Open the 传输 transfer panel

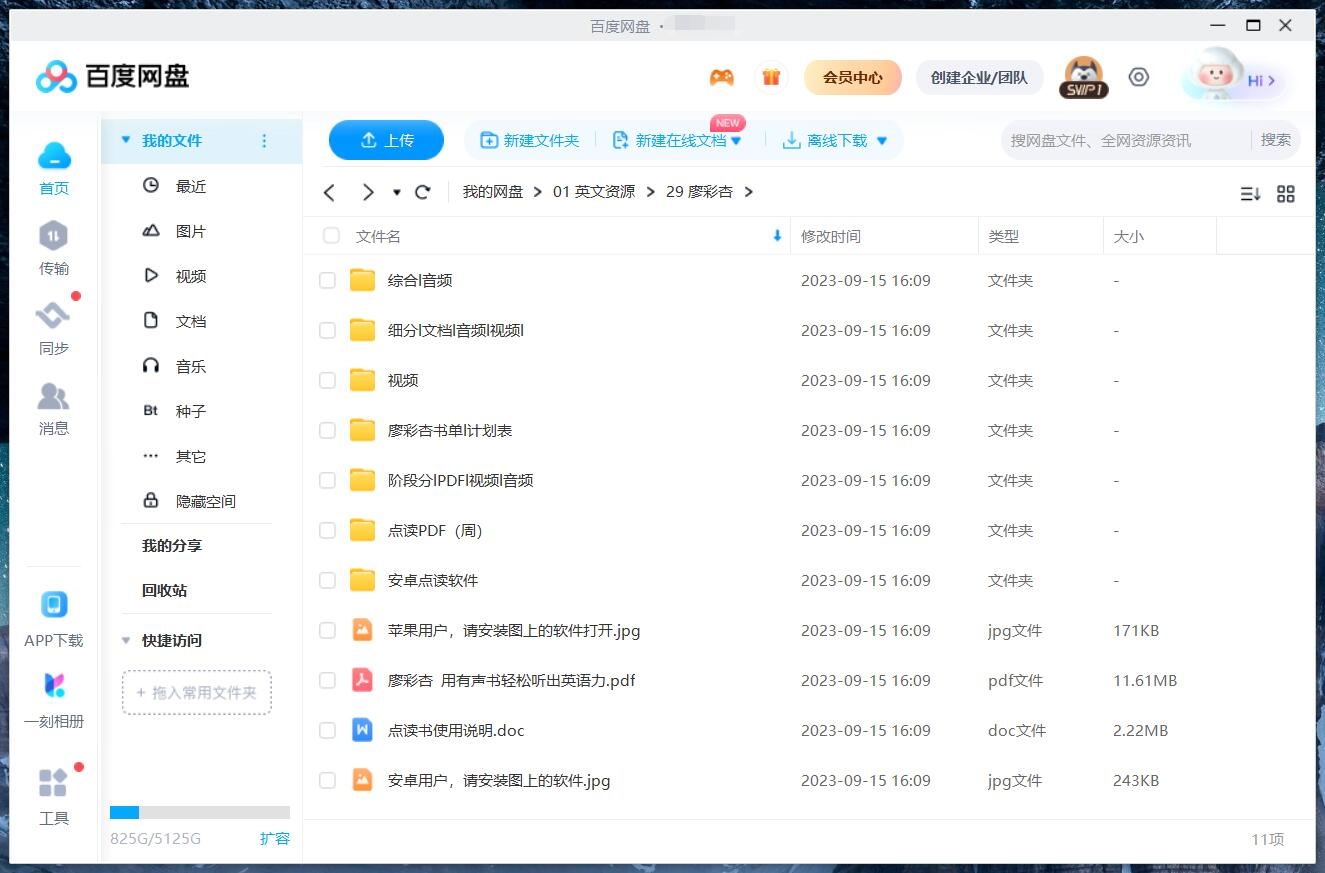53,248
